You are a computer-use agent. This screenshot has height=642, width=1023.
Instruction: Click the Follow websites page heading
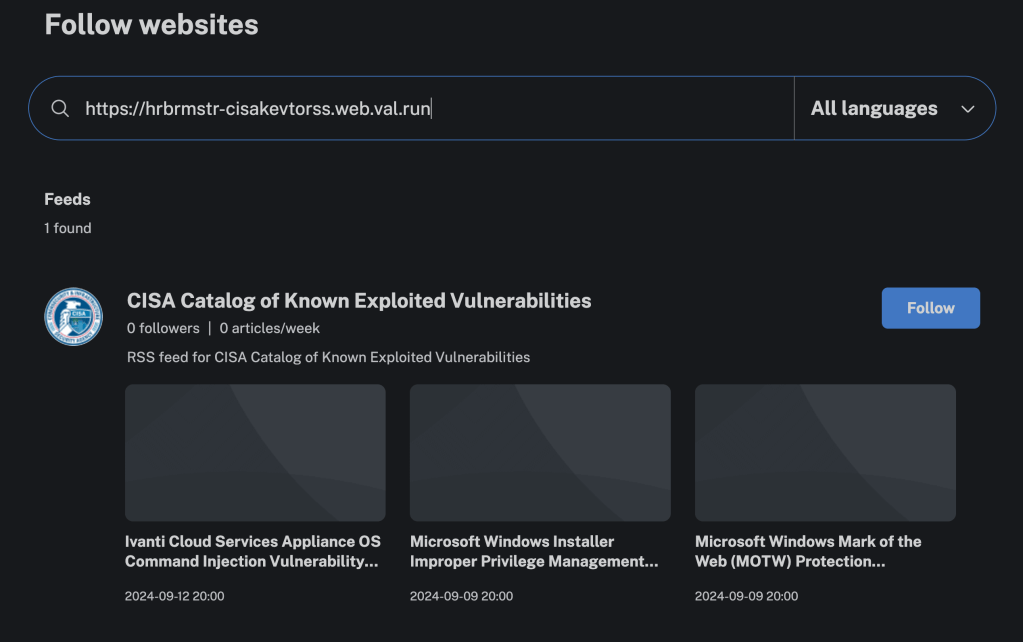pos(151,25)
